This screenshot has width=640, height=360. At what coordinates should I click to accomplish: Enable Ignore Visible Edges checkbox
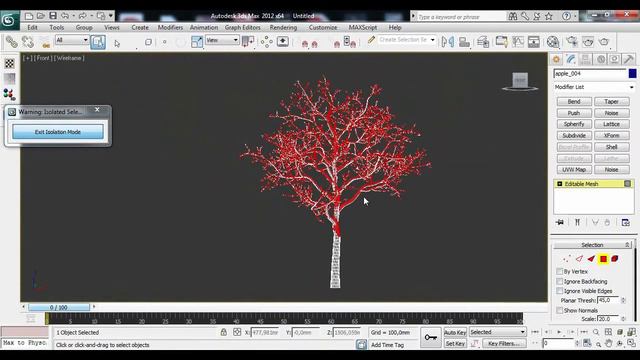(x=560, y=291)
